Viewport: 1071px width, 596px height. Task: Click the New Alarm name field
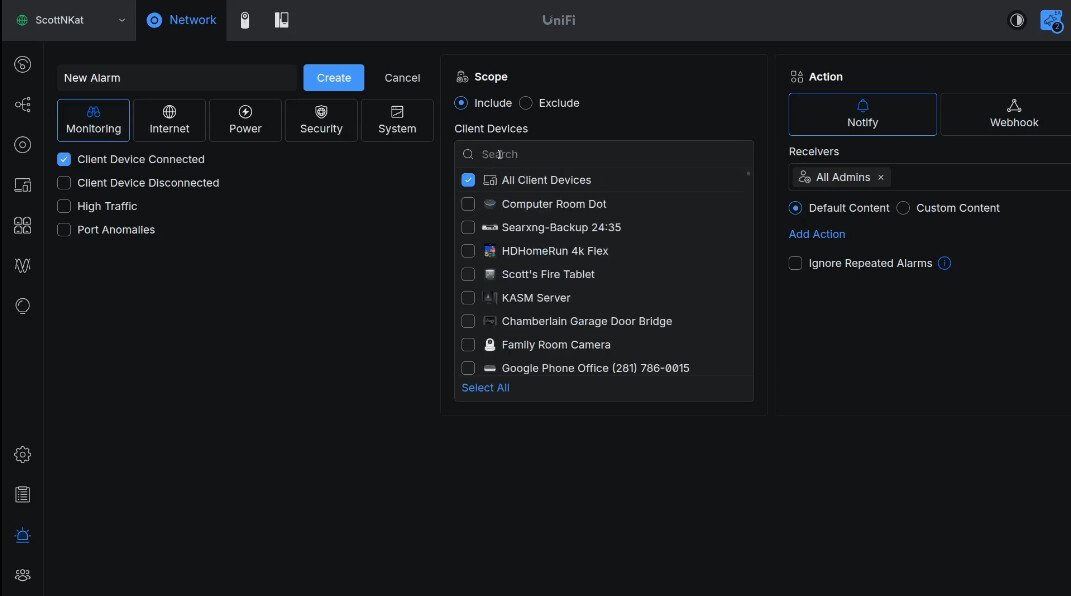coord(176,78)
